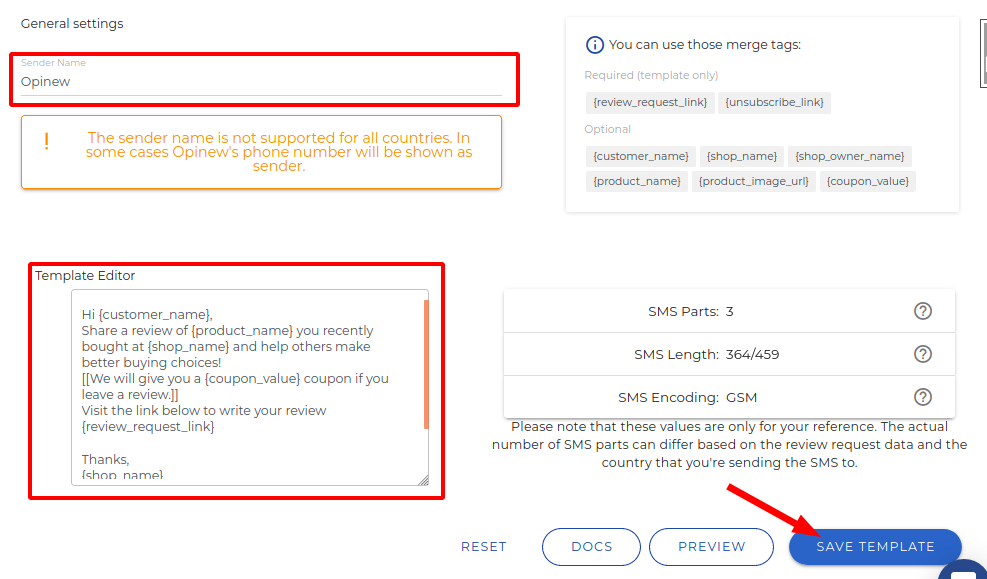Click the {product_image_url} merge tag

pyautogui.click(x=753, y=181)
